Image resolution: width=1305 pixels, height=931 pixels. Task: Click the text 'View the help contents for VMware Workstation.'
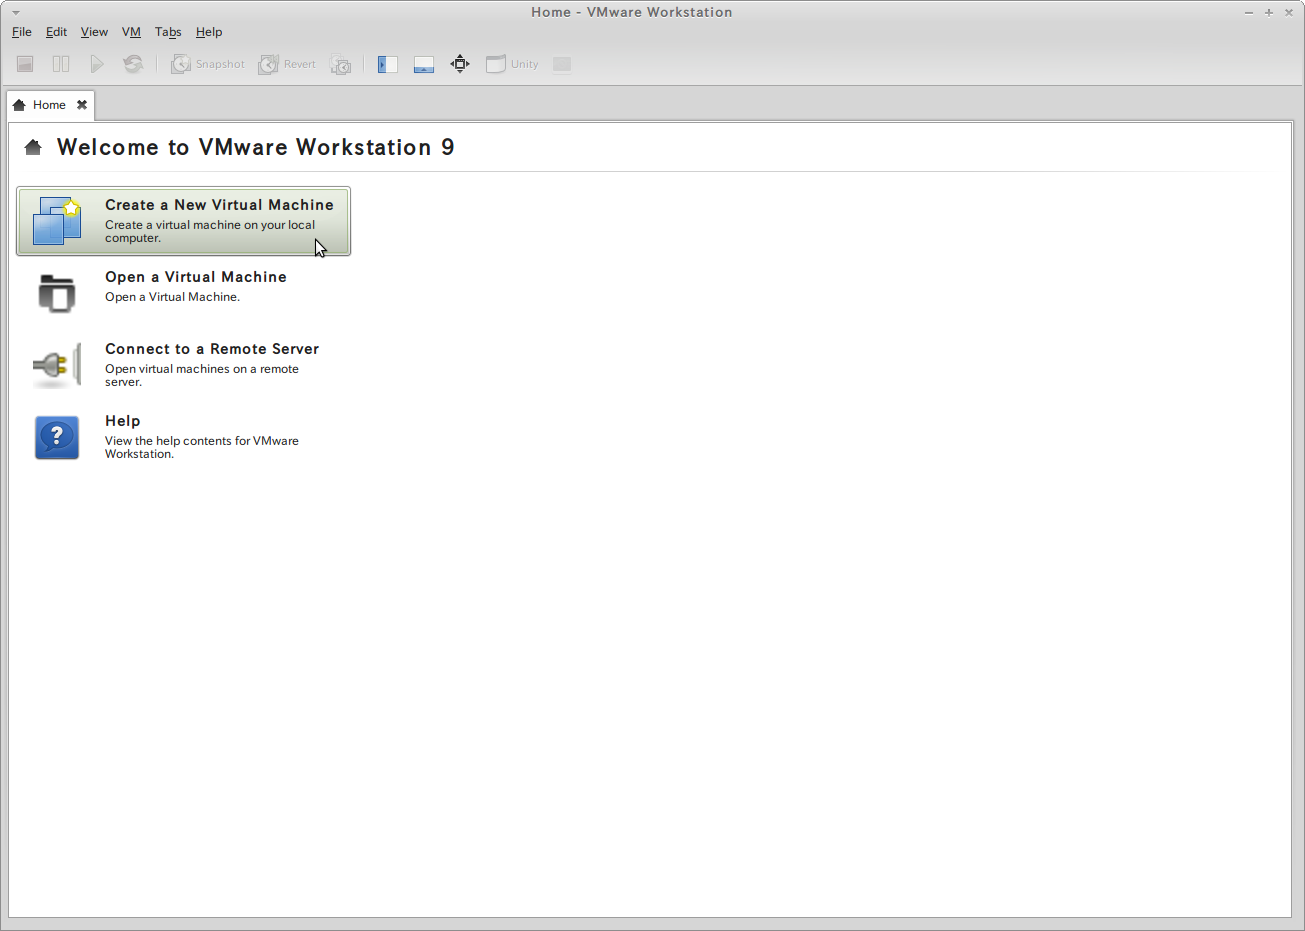[202, 447]
